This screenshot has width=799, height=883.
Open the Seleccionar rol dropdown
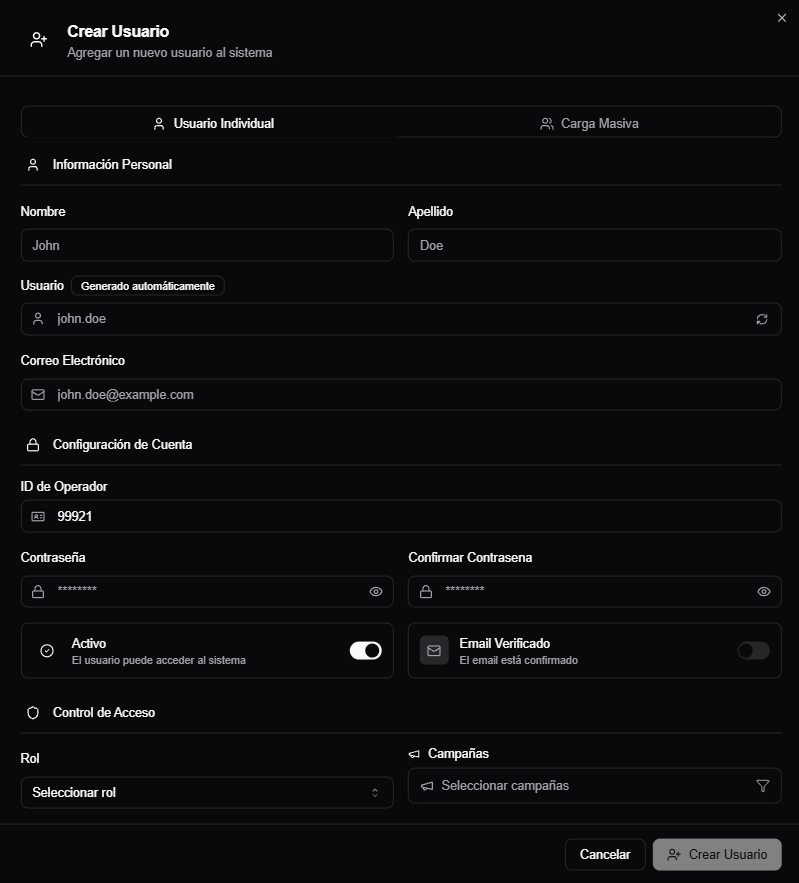207,792
